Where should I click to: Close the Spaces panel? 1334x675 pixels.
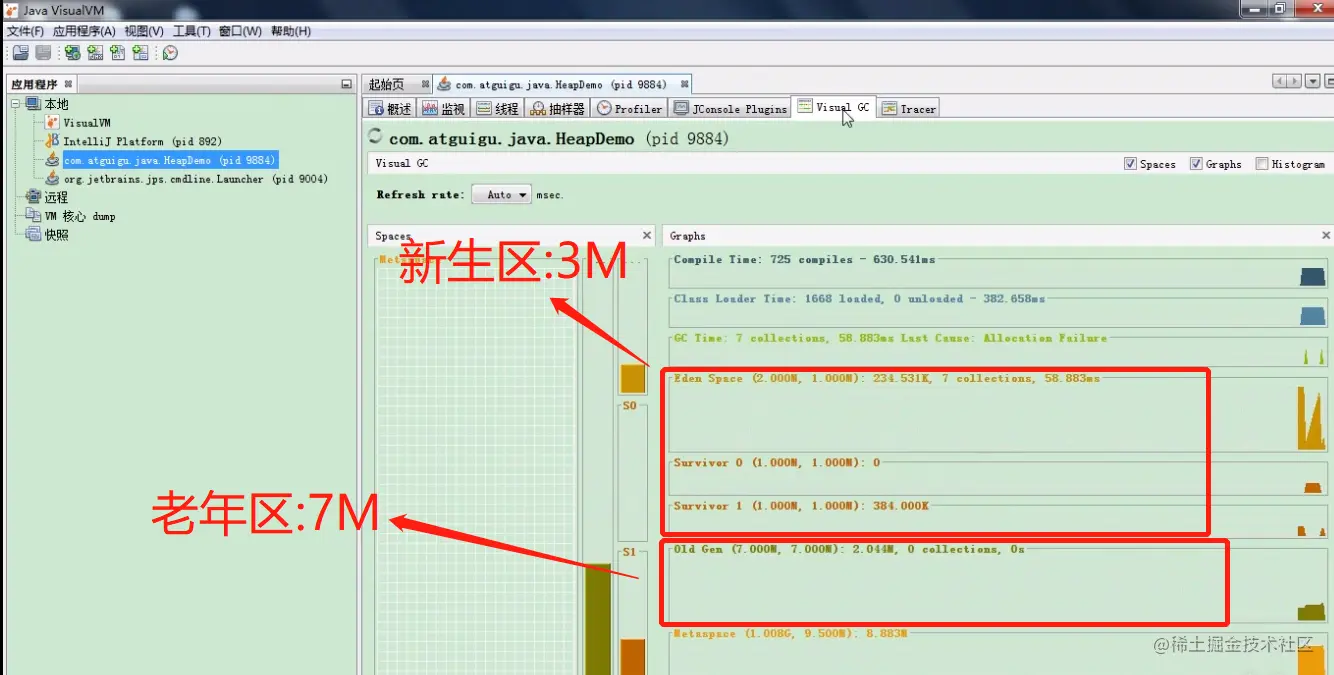pos(647,236)
